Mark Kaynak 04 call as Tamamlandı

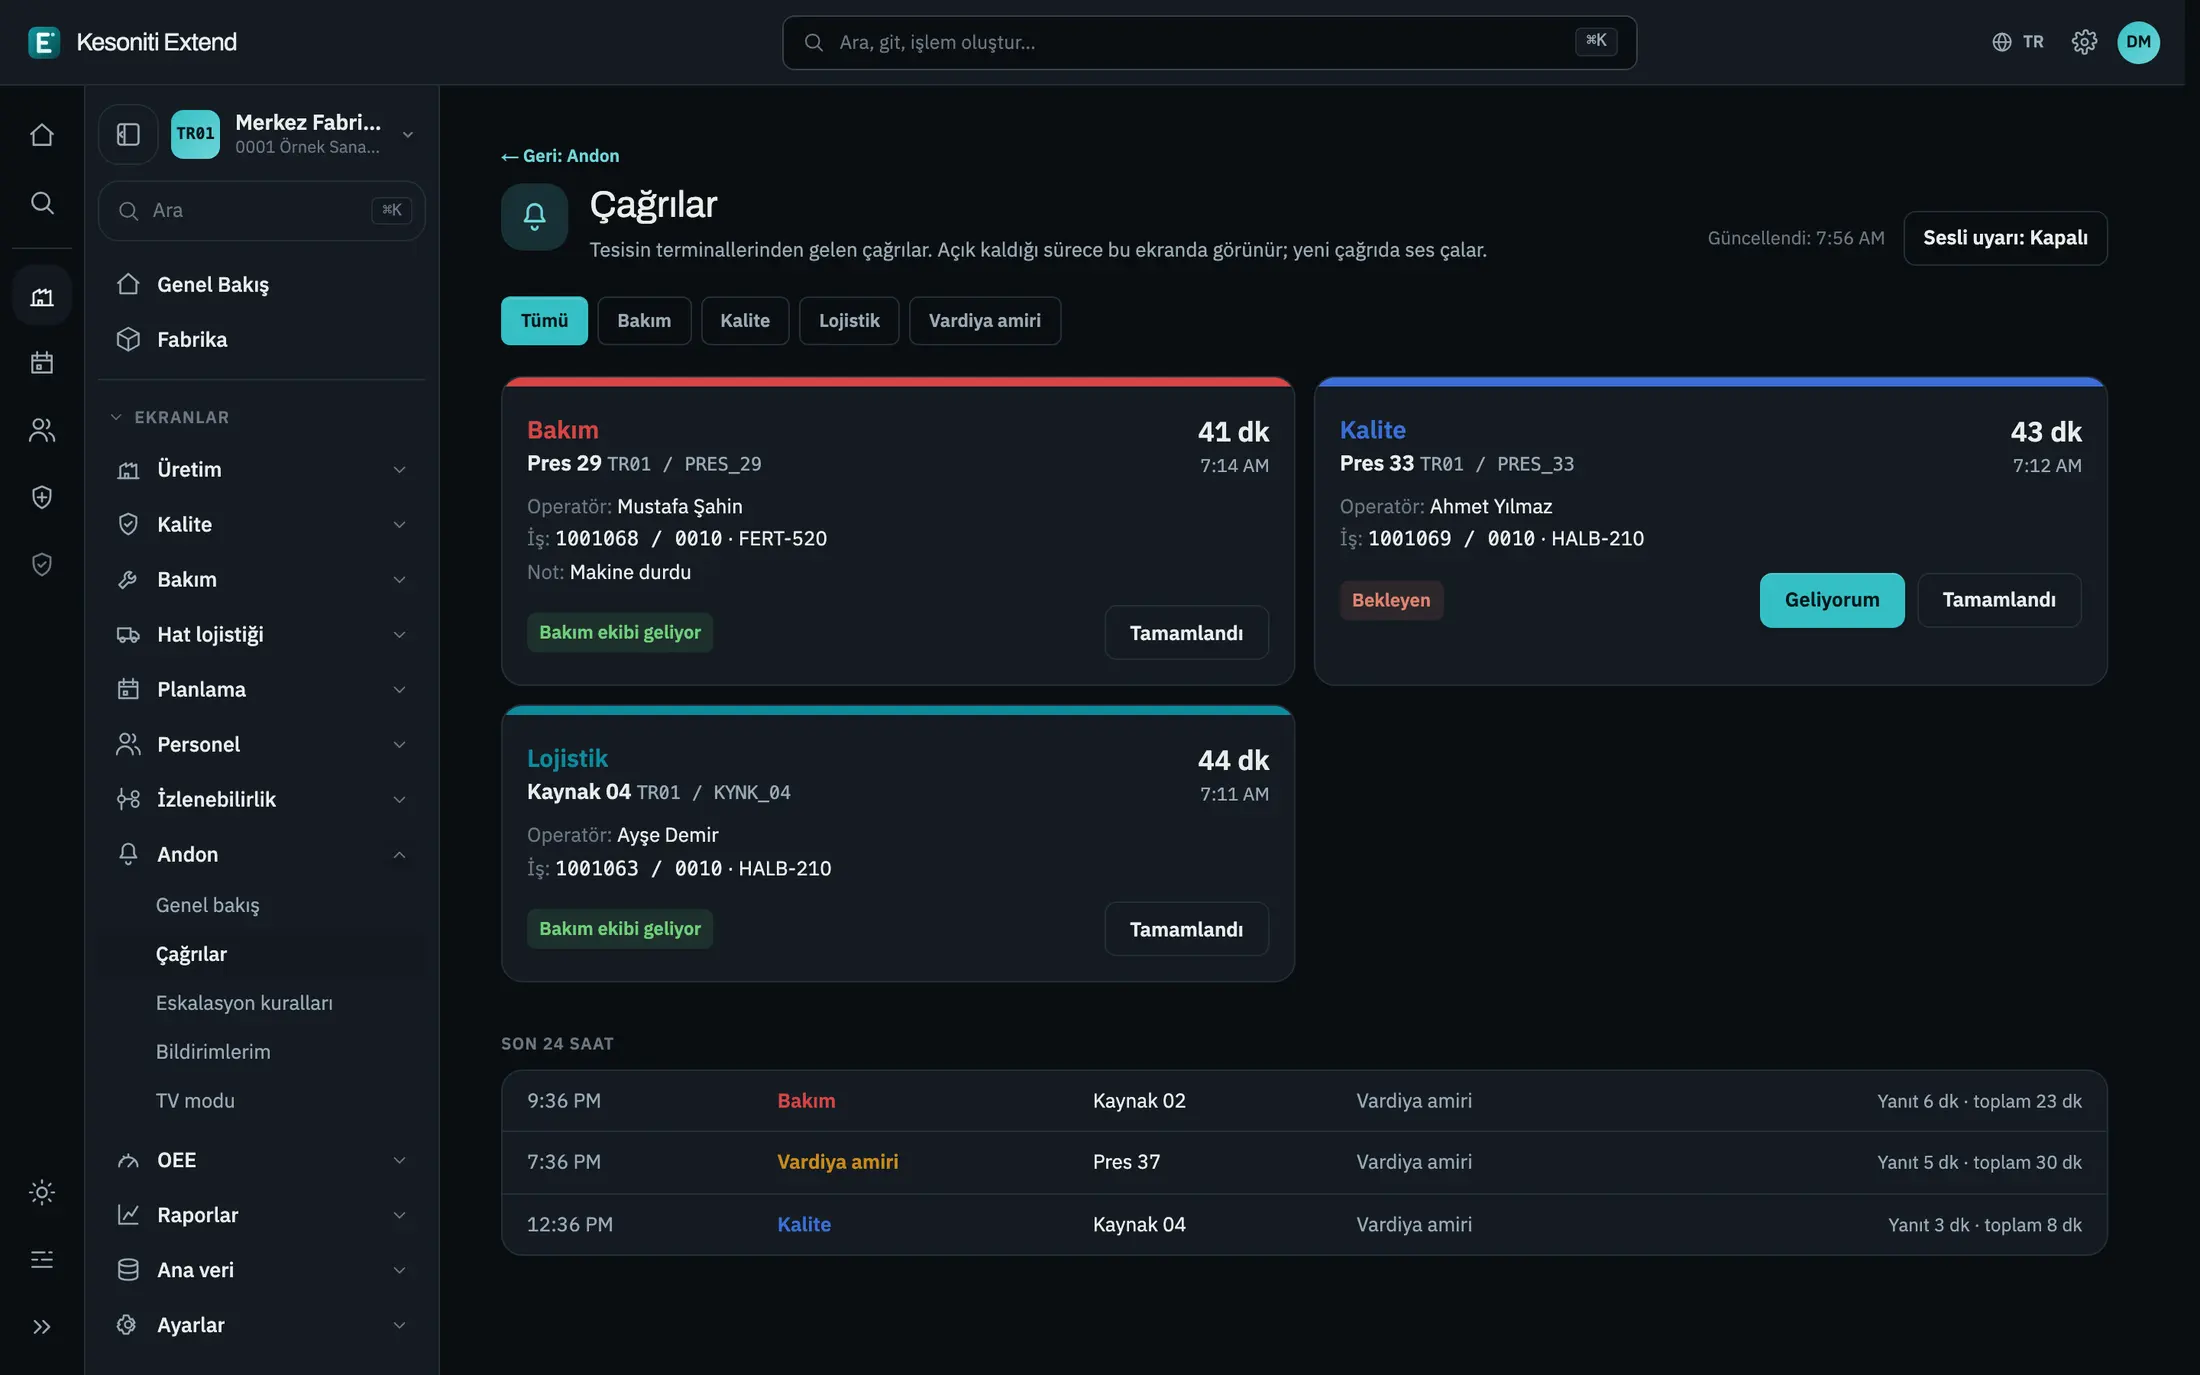pos(1186,929)
